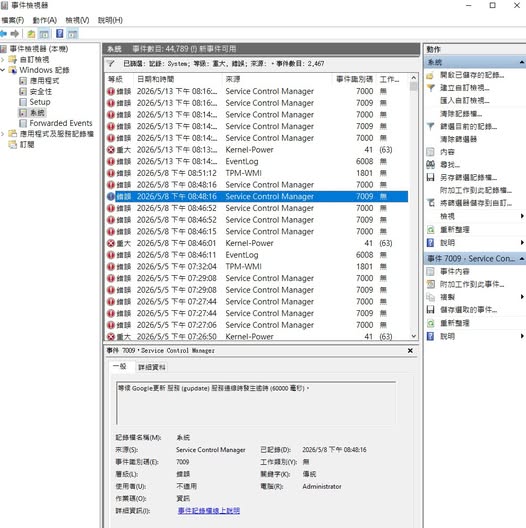Screen dimensions: 526x528
Task: Click 清除記錄檔 action
Action: [461, 114]
